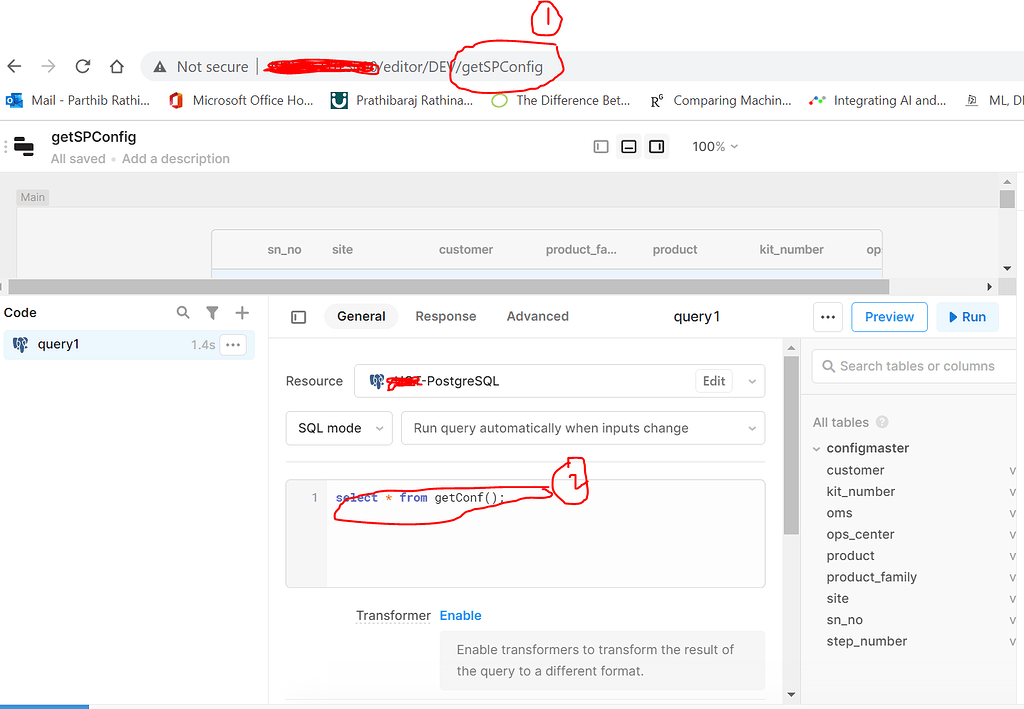This screenshot has width=1024, height=709.
Task: Click the browser reload icon
Action: 83,67
